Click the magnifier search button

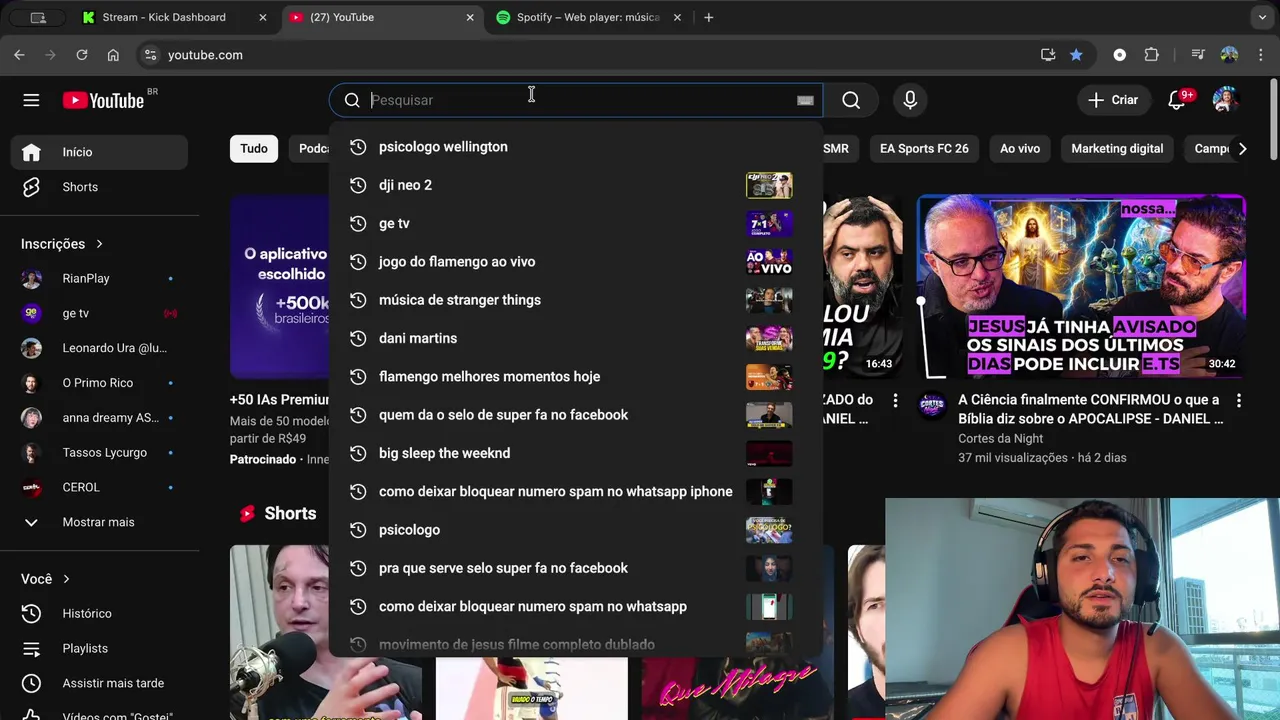[x=851, y=100]
